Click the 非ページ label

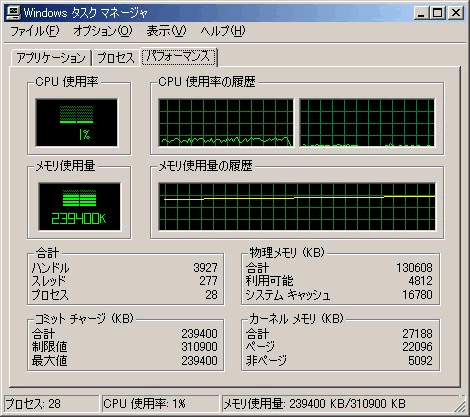[266, 361]
